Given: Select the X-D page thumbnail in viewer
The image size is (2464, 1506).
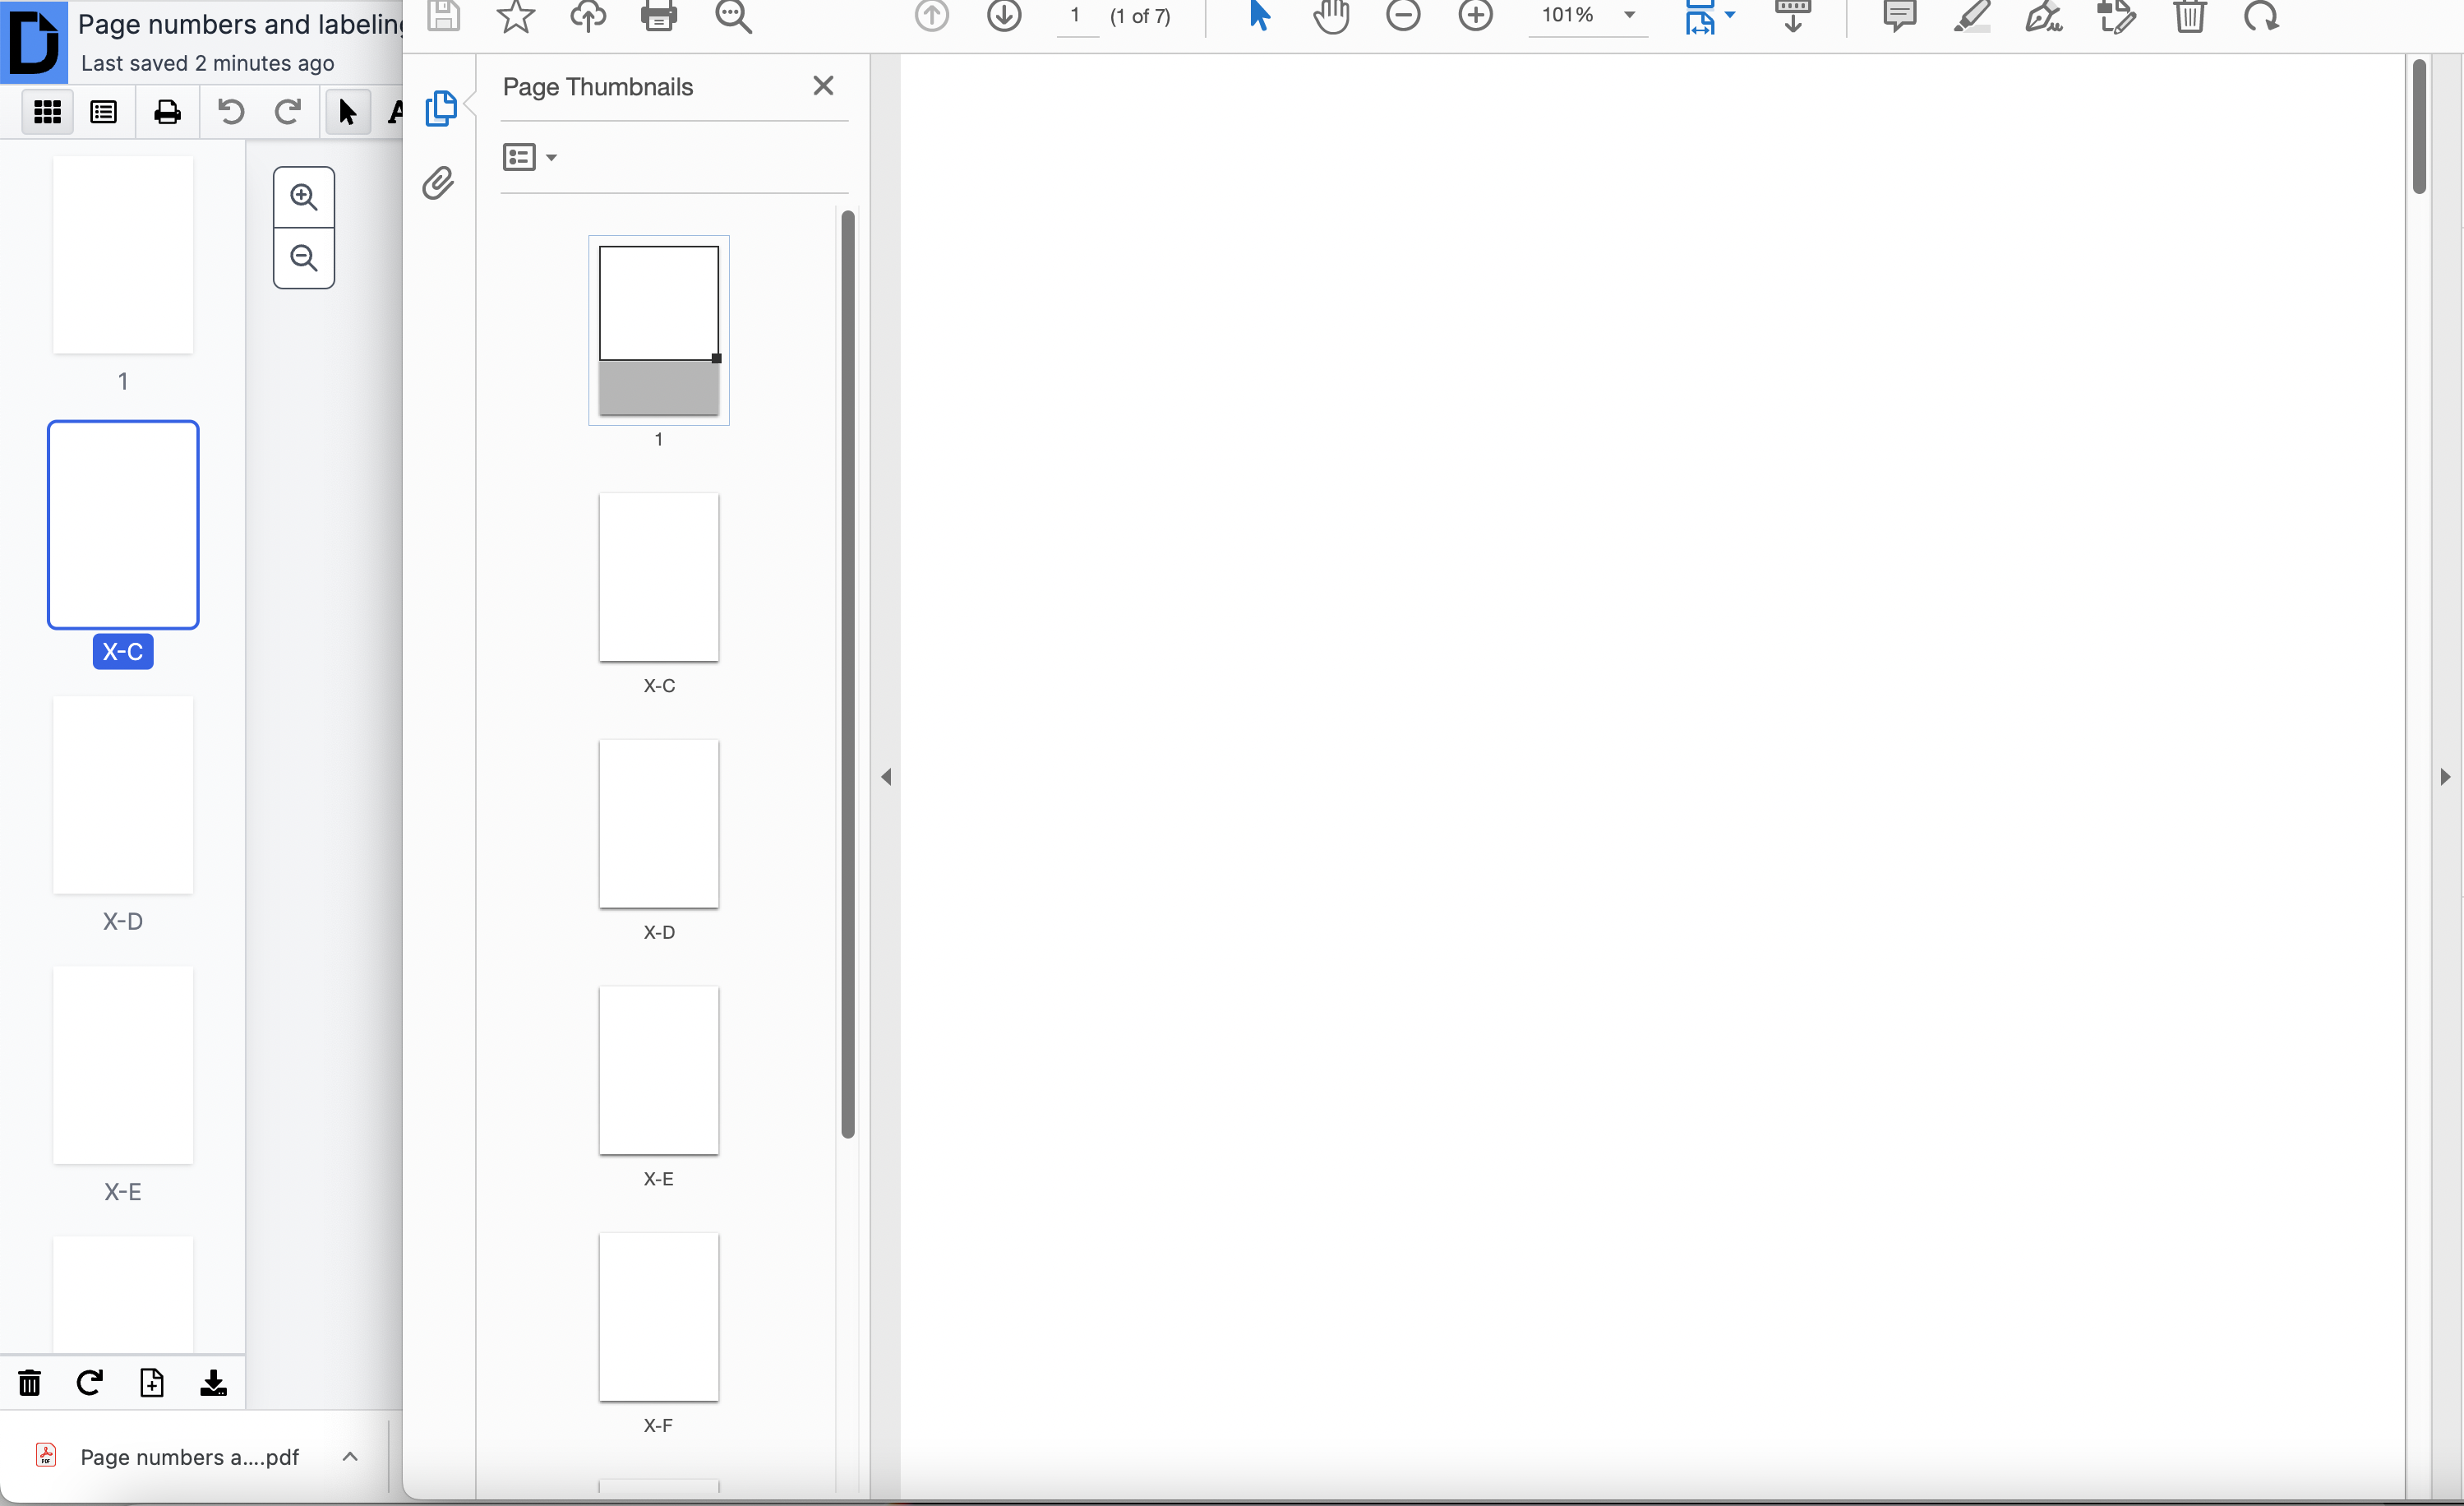Looking at the screenshot, I should pyautogui.click(x=659, y=824).
